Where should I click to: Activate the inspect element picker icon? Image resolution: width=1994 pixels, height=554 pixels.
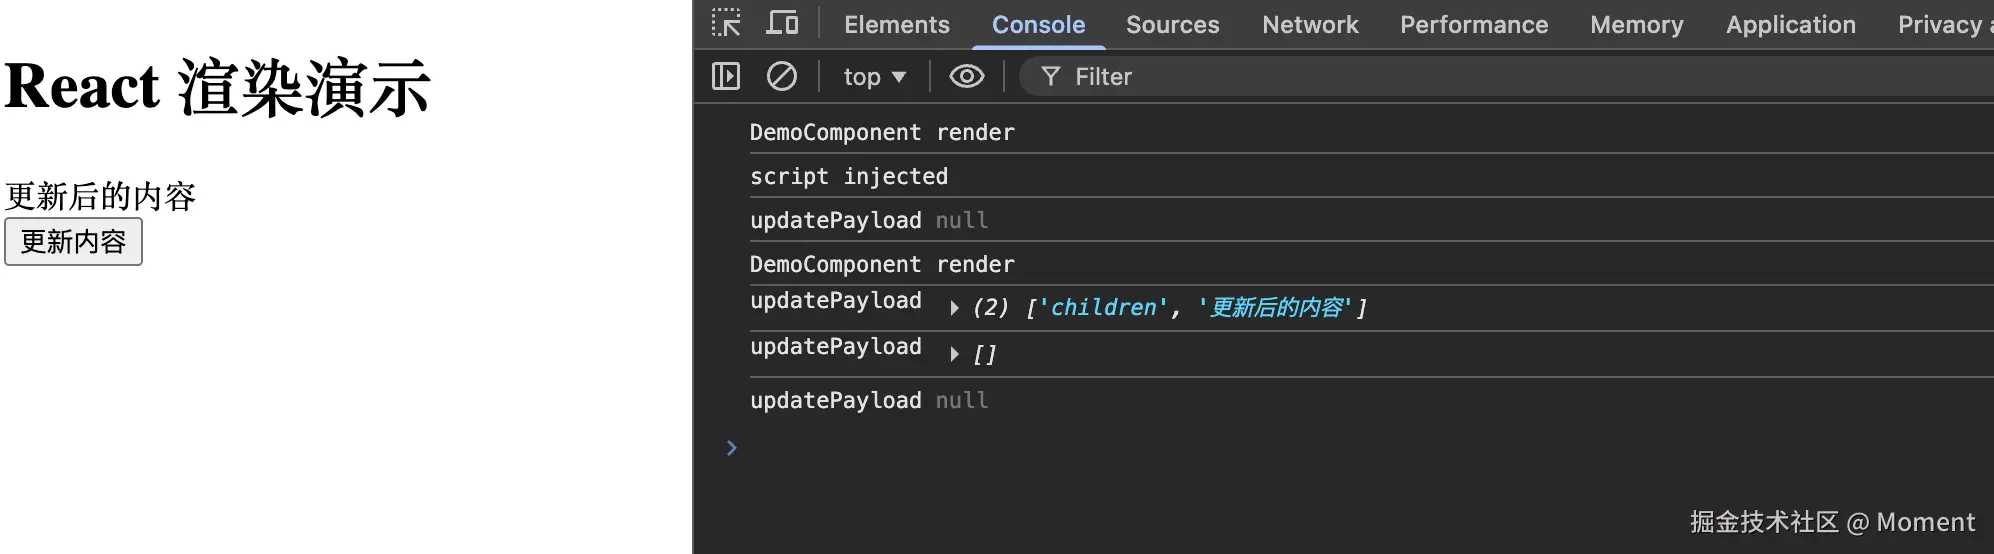click(x=726, y=23)
